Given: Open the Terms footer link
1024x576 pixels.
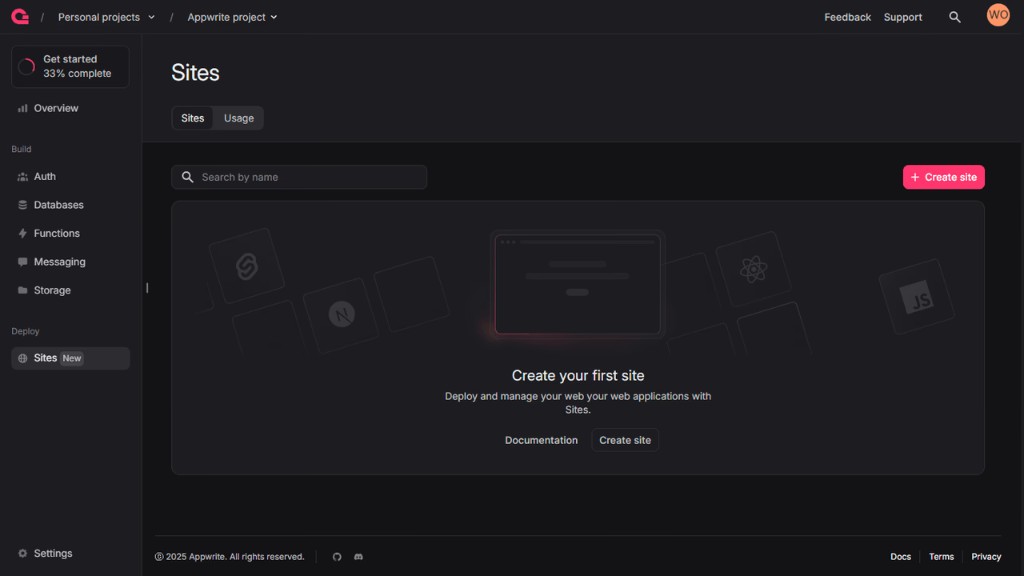Looking at the screenshot, I should [941, 557].
